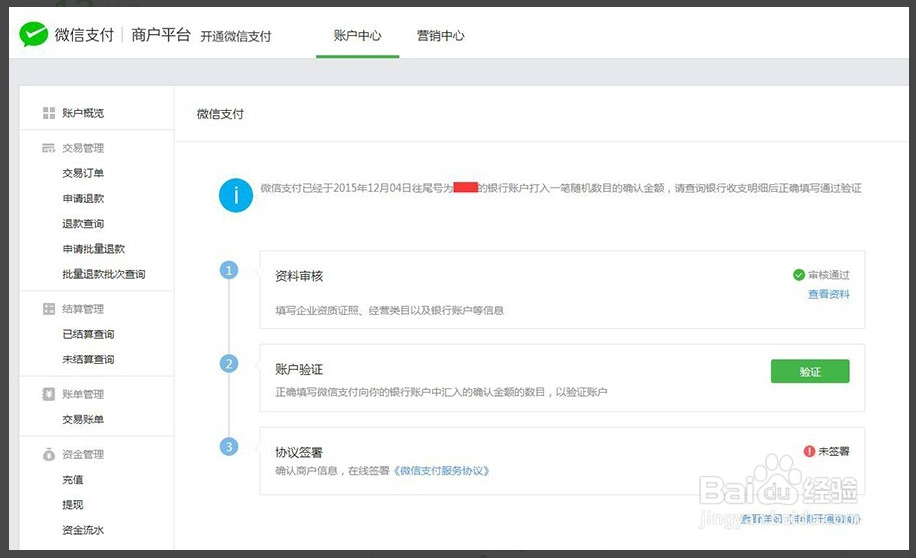
Task: Click the 交易管理 card icon
Action: (48, 148)
